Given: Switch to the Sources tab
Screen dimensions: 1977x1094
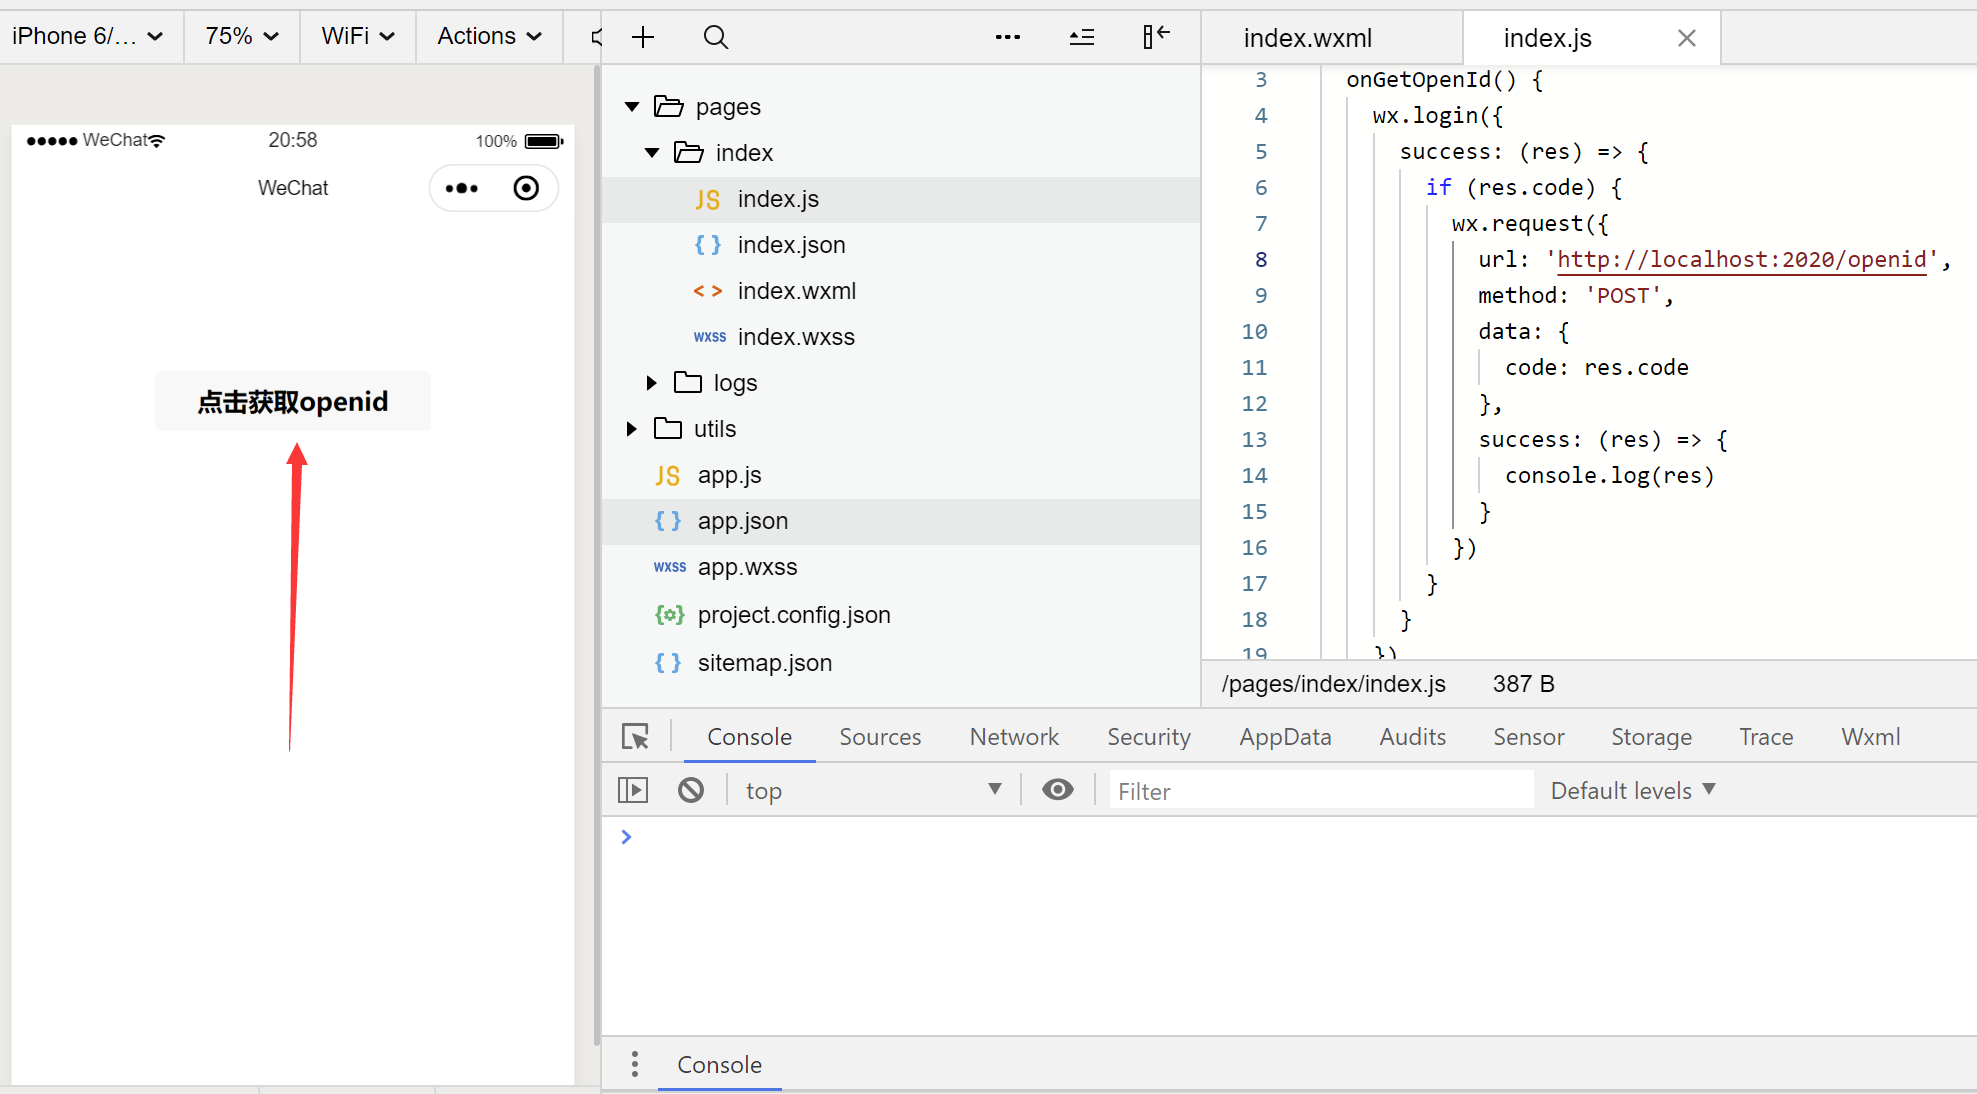Looking at the screenshot, I should [x=880, y=737].
